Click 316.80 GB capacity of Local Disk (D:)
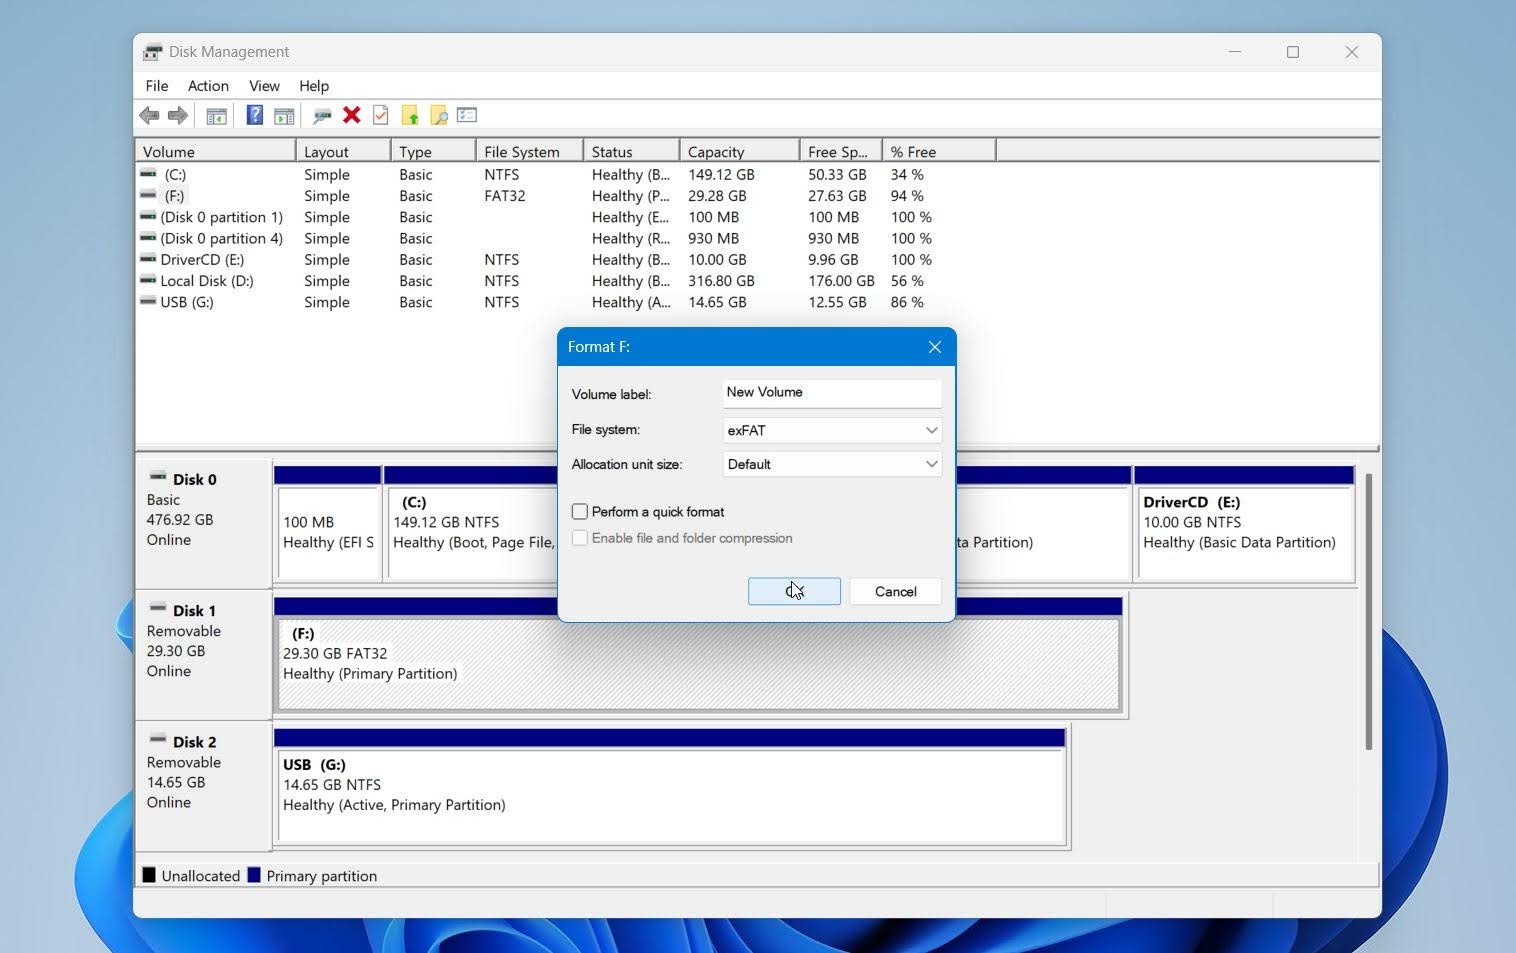 click(721, 281)
